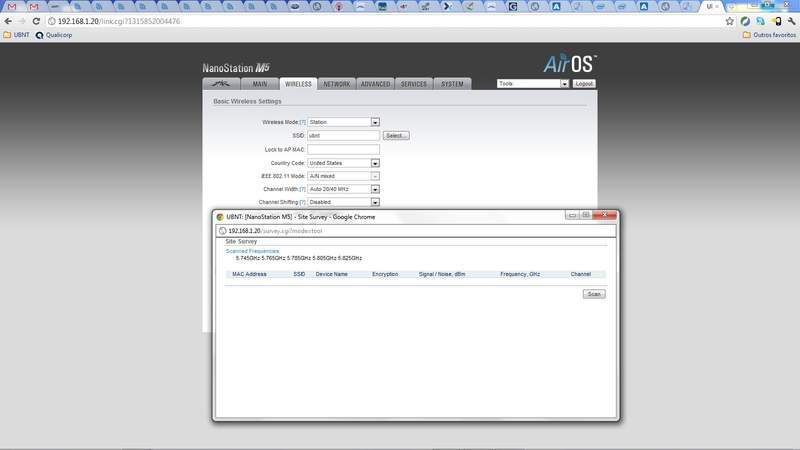Expand the Country Code dropdown

pyautogui.click(x=343, y=163)
